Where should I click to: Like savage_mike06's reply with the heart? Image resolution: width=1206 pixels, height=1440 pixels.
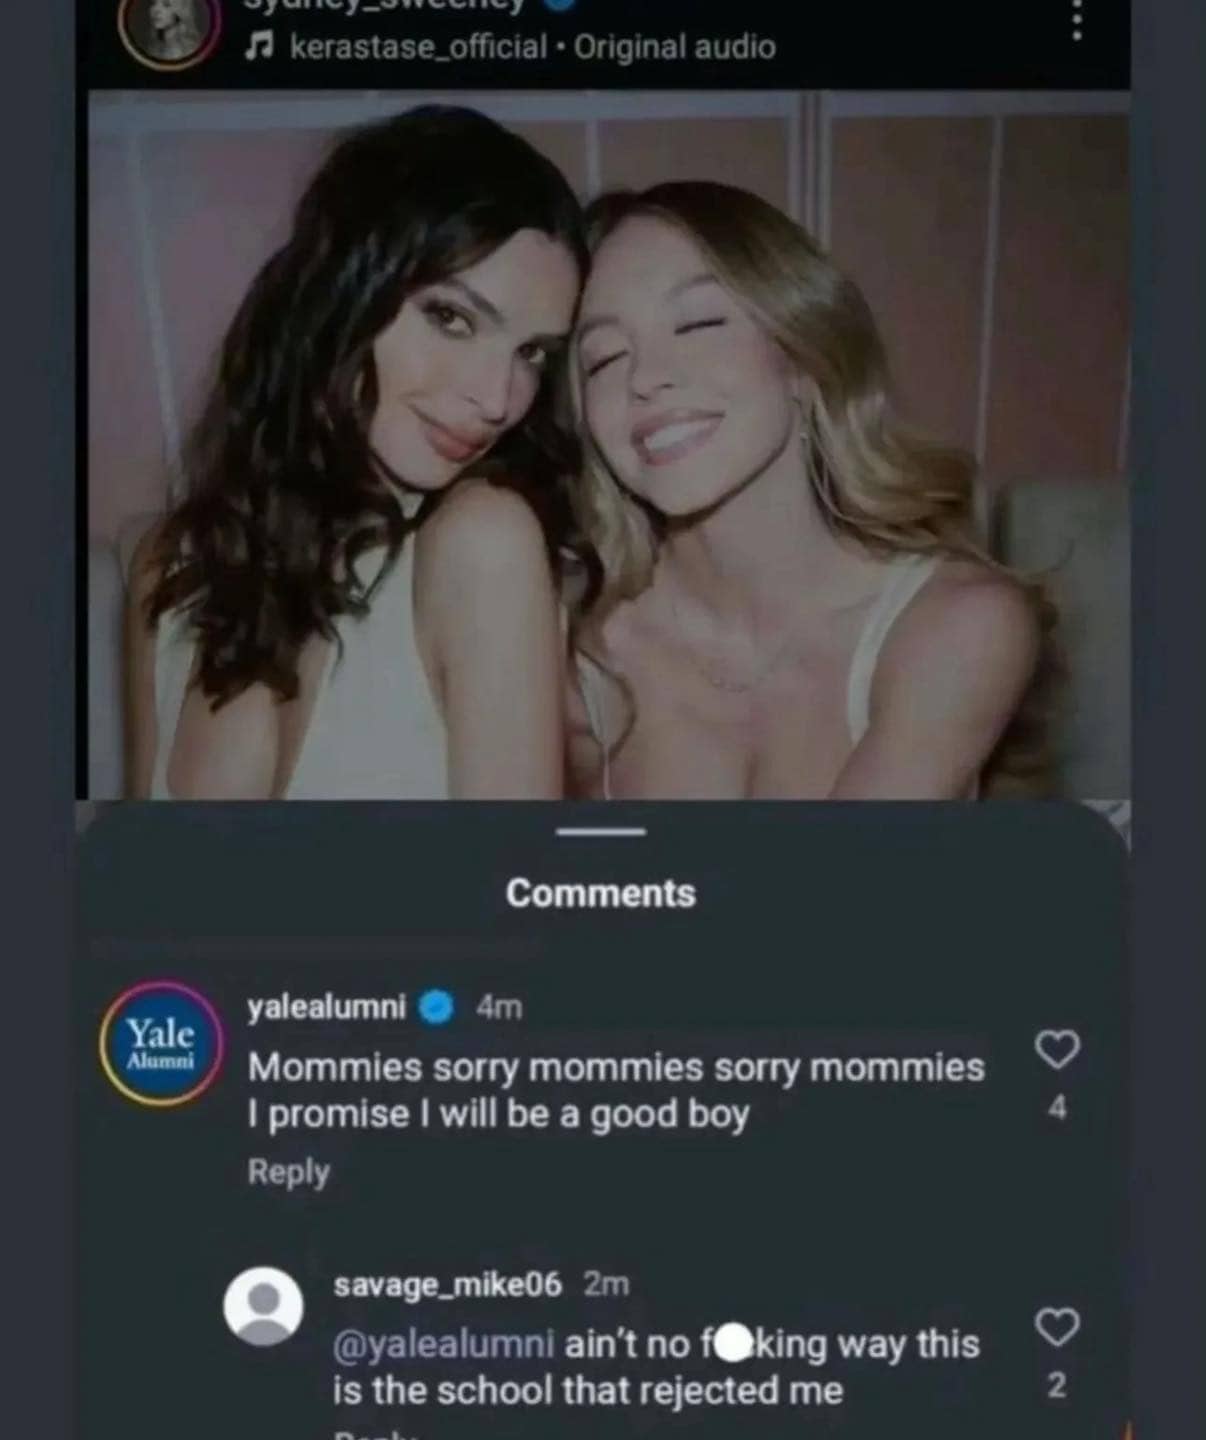pos(1057,1327)
